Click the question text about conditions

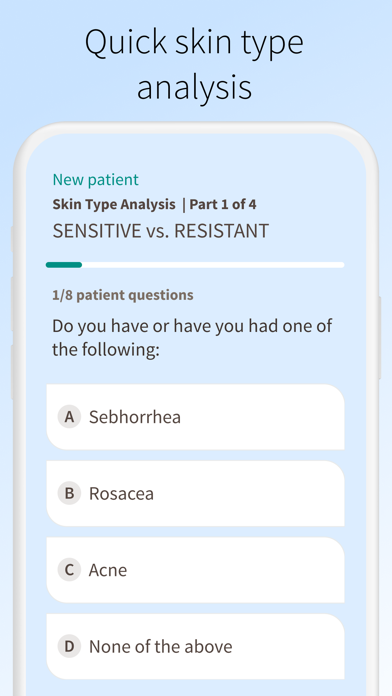(x=192, y=338)
